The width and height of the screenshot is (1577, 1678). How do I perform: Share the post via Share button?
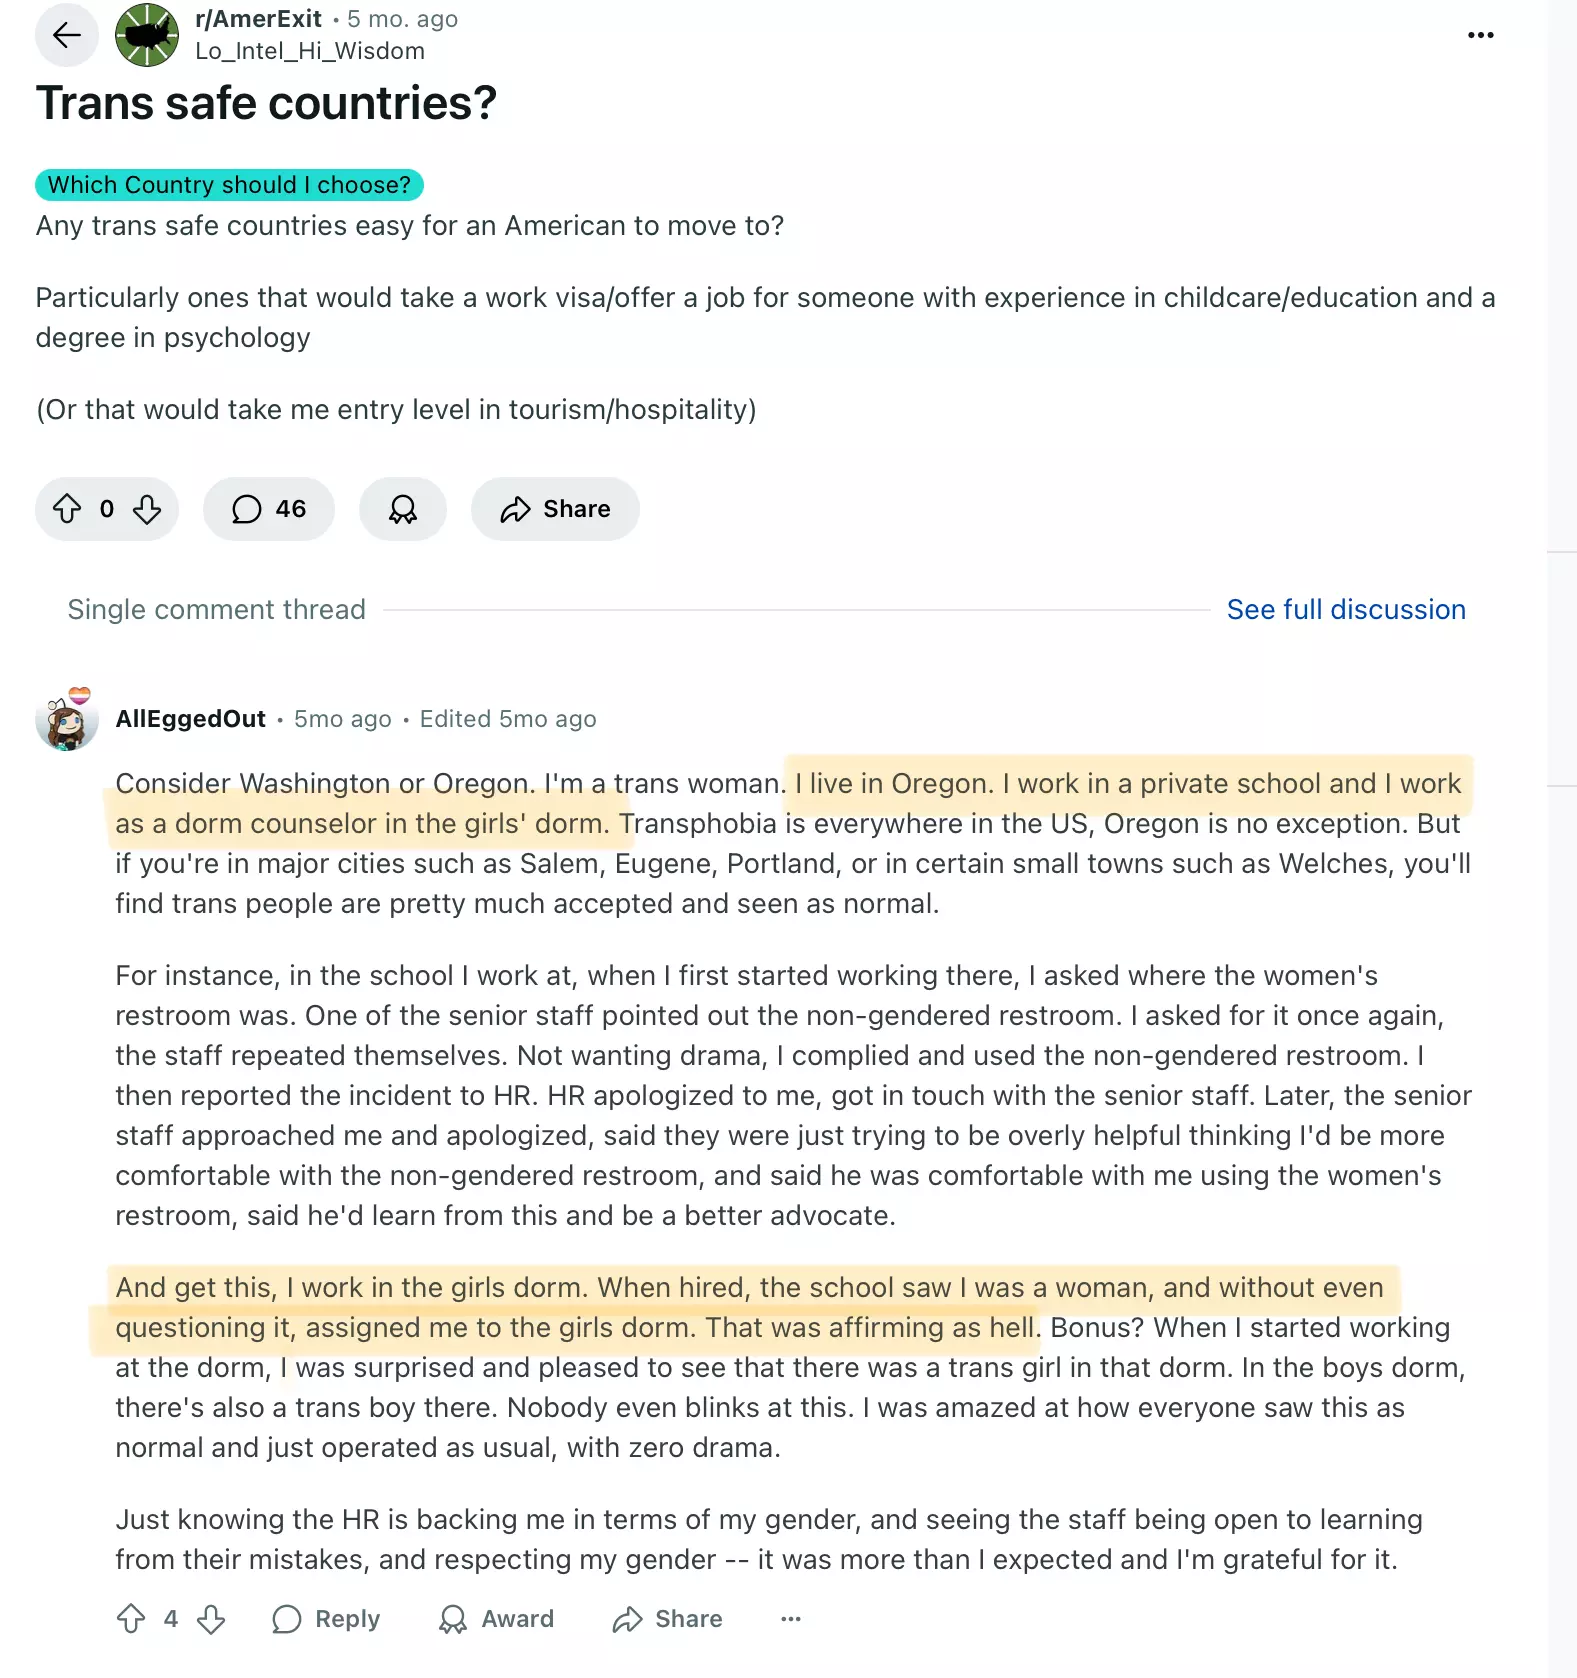point(555,509)
